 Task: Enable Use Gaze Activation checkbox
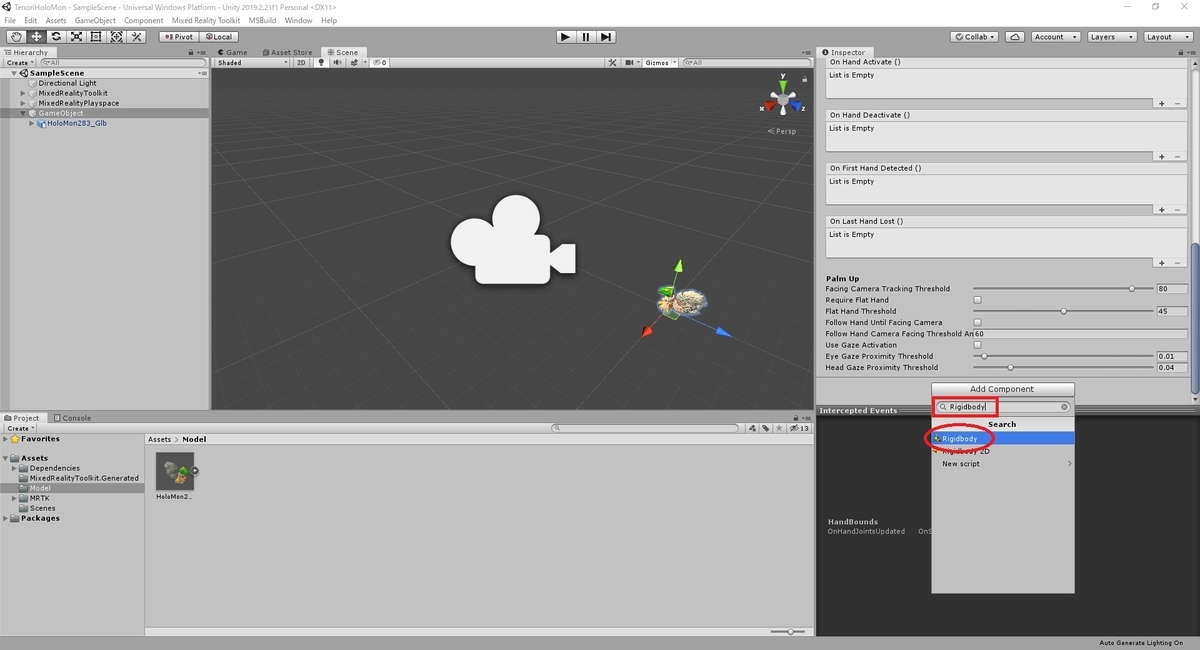[x=977, y=345]
